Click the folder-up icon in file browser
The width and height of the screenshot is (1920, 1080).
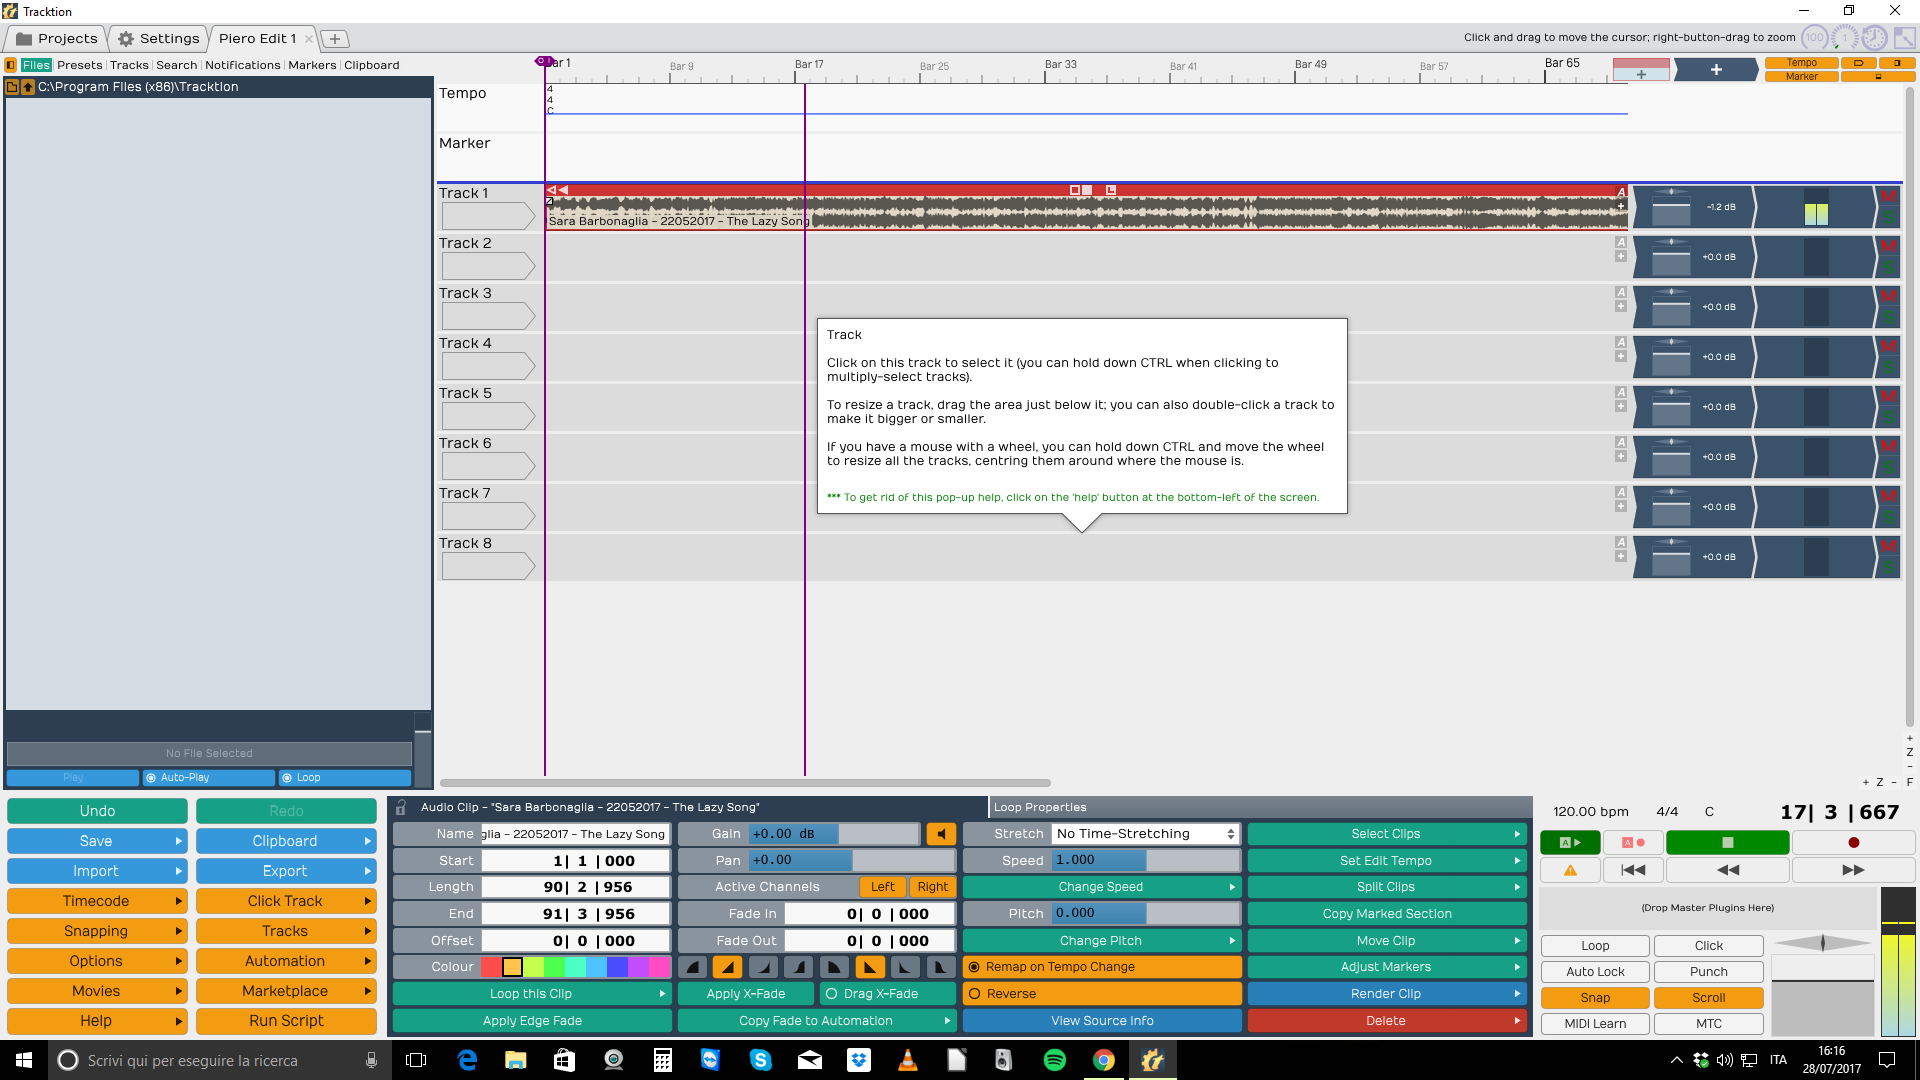28,87
